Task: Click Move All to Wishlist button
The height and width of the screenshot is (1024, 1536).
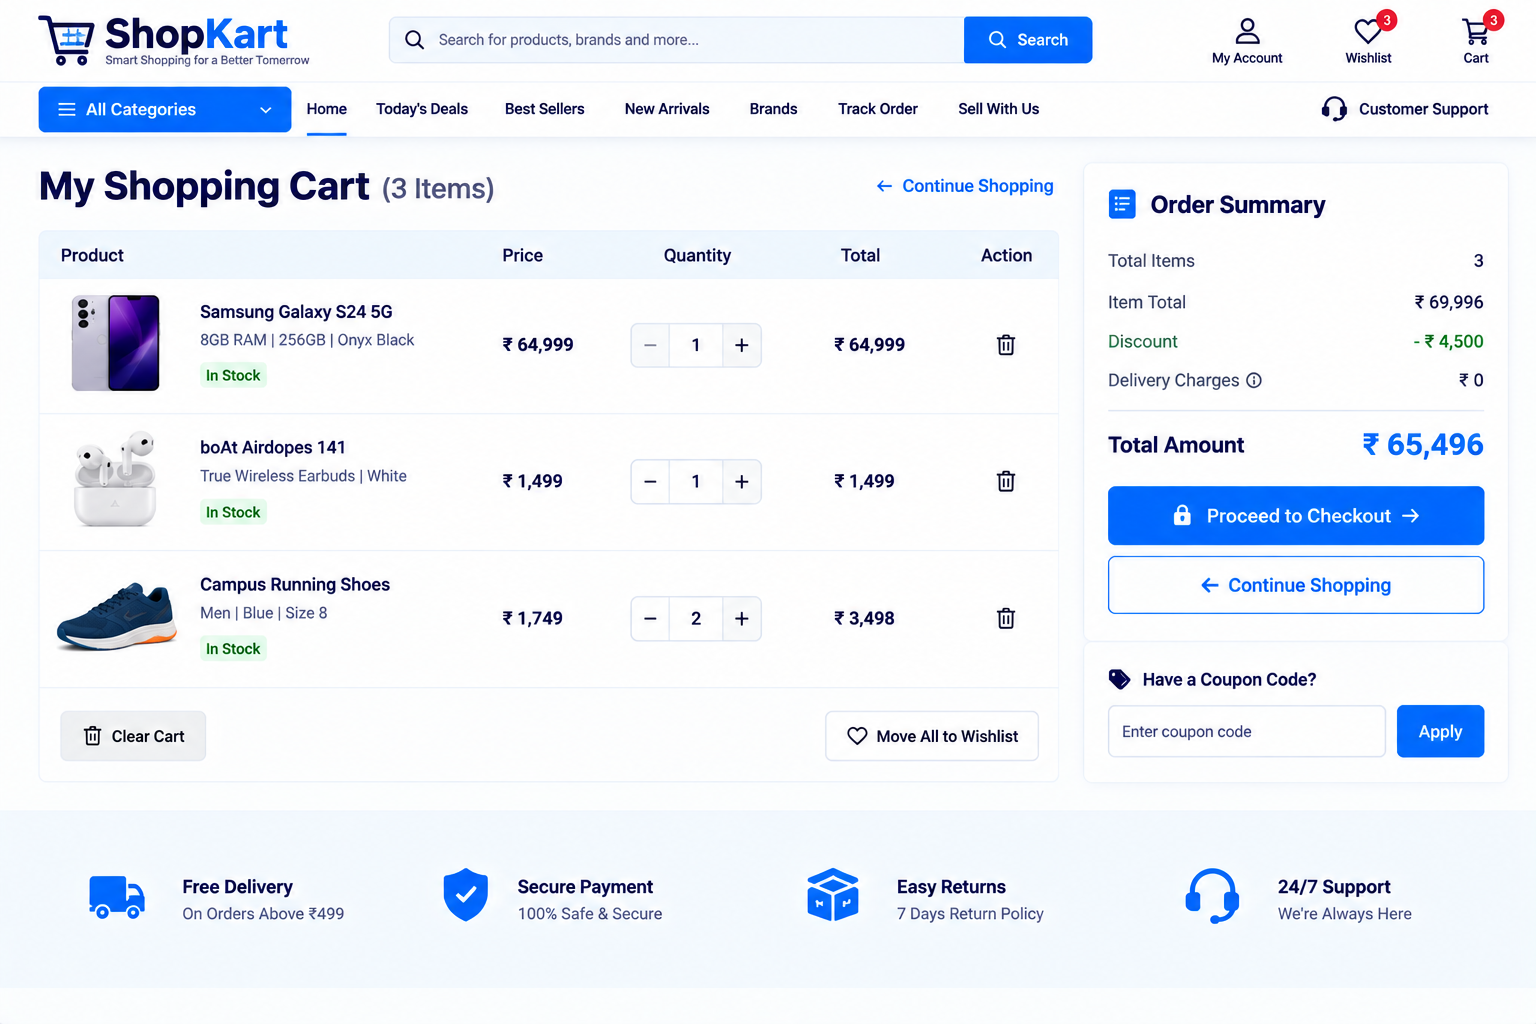Action: point(932,736)
